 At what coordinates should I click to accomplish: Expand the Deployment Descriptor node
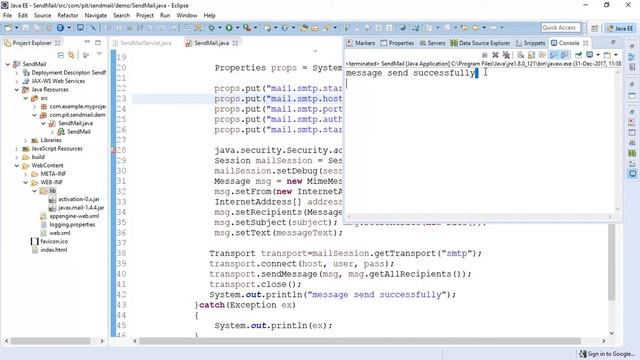point(17,73)
